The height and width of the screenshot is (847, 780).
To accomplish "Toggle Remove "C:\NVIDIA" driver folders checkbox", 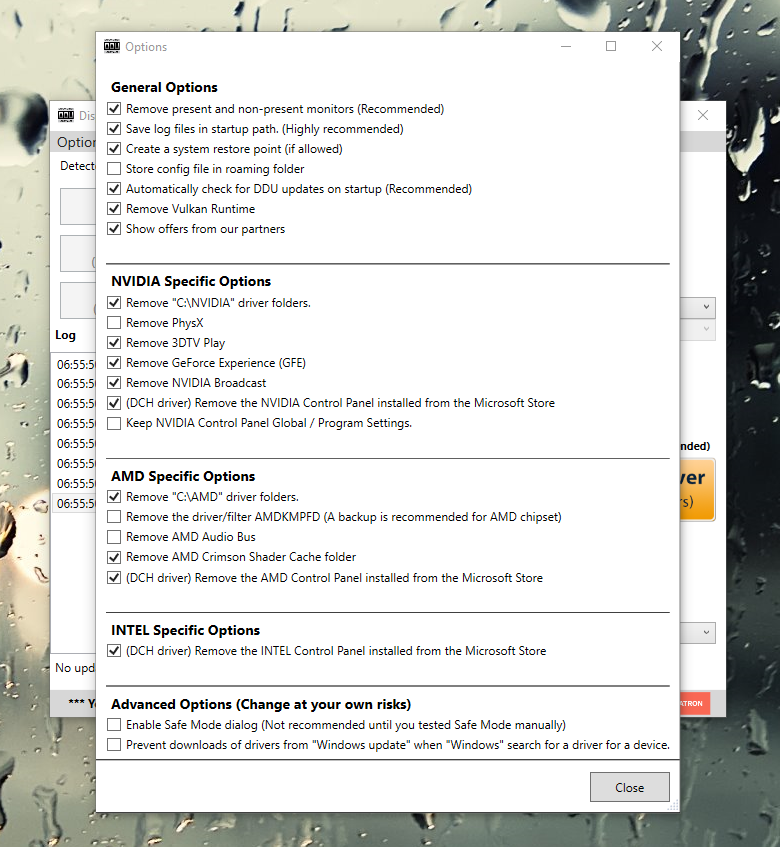I will tap(114, 302).
